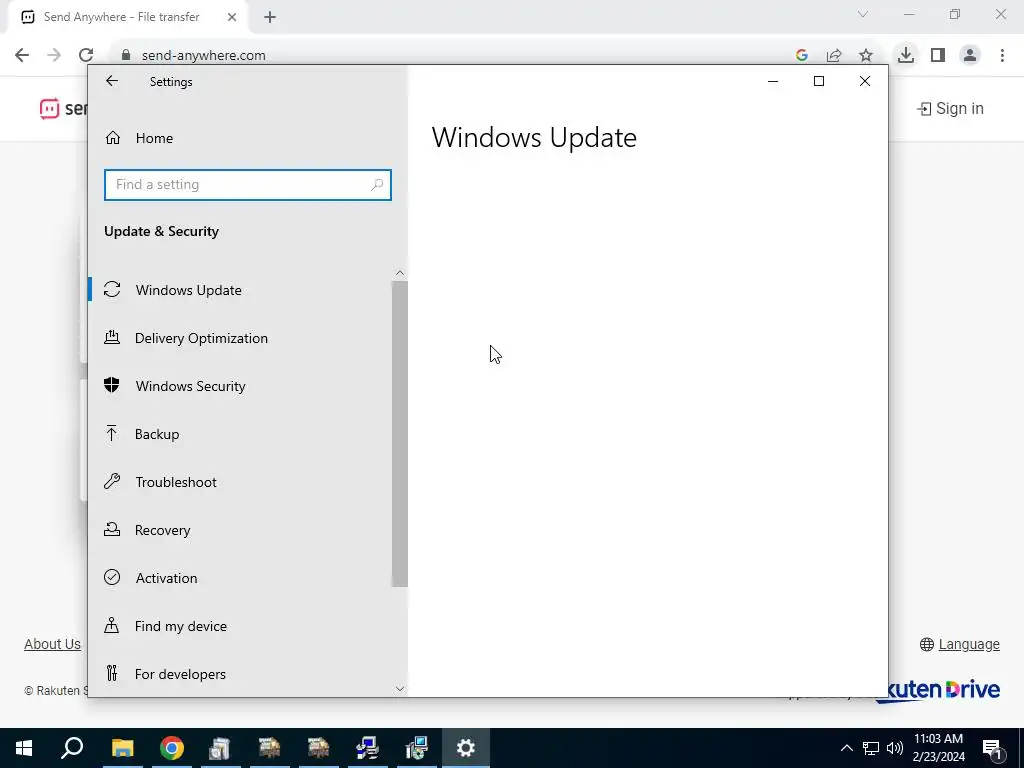
Task: Click About Us link in webpage footer
Action: (x=52, y=644)
